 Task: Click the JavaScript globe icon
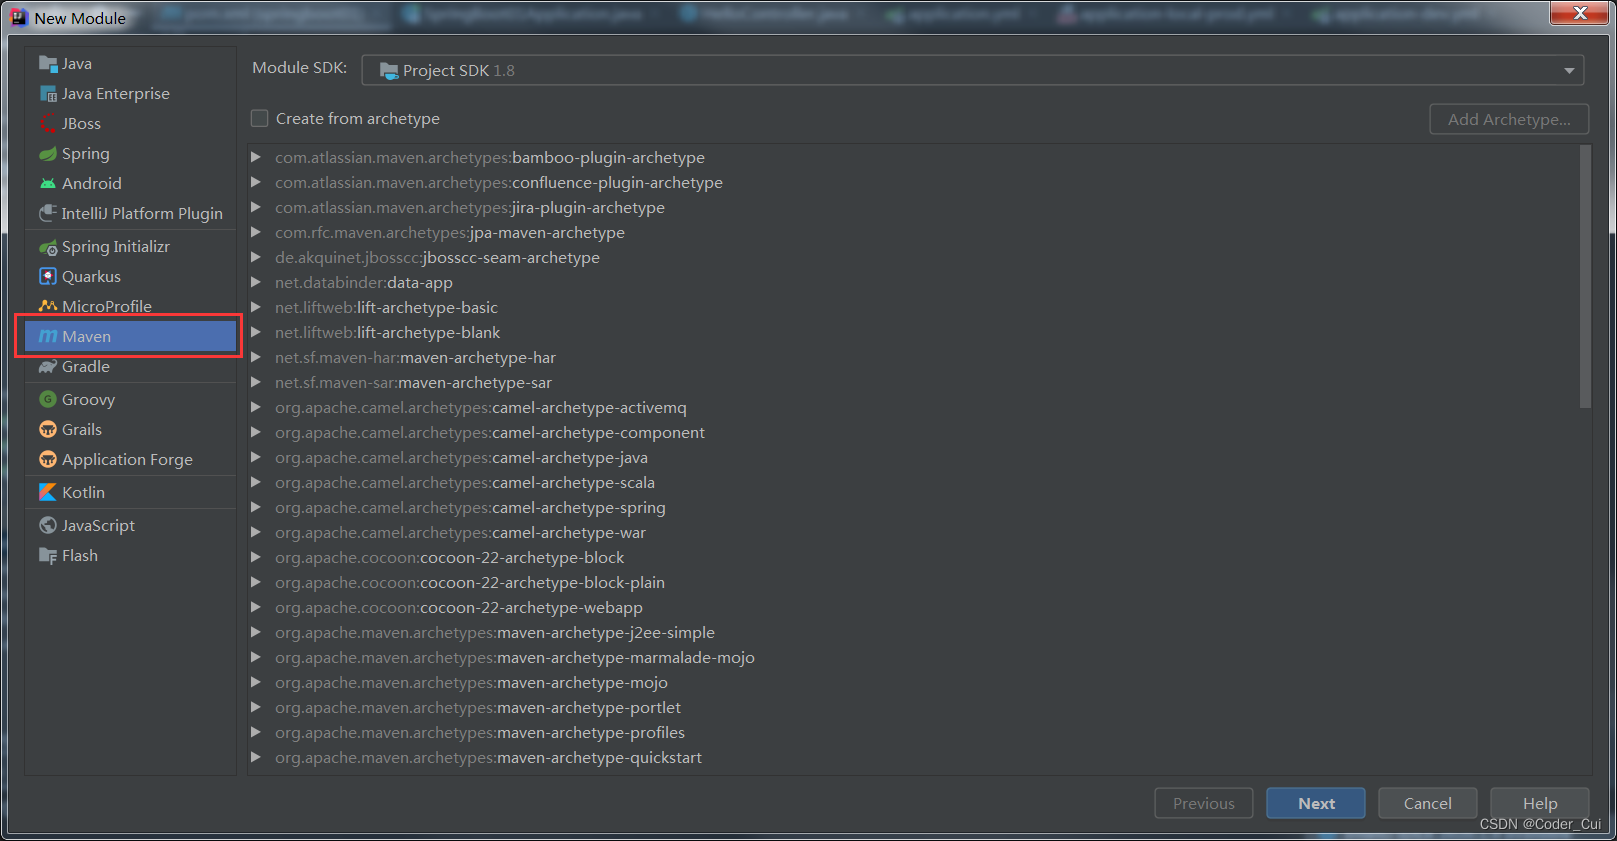(x=48, y=526)
